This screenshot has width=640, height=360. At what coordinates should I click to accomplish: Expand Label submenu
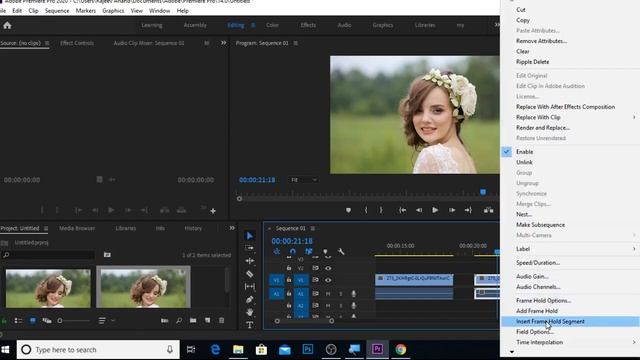point(634,249)
